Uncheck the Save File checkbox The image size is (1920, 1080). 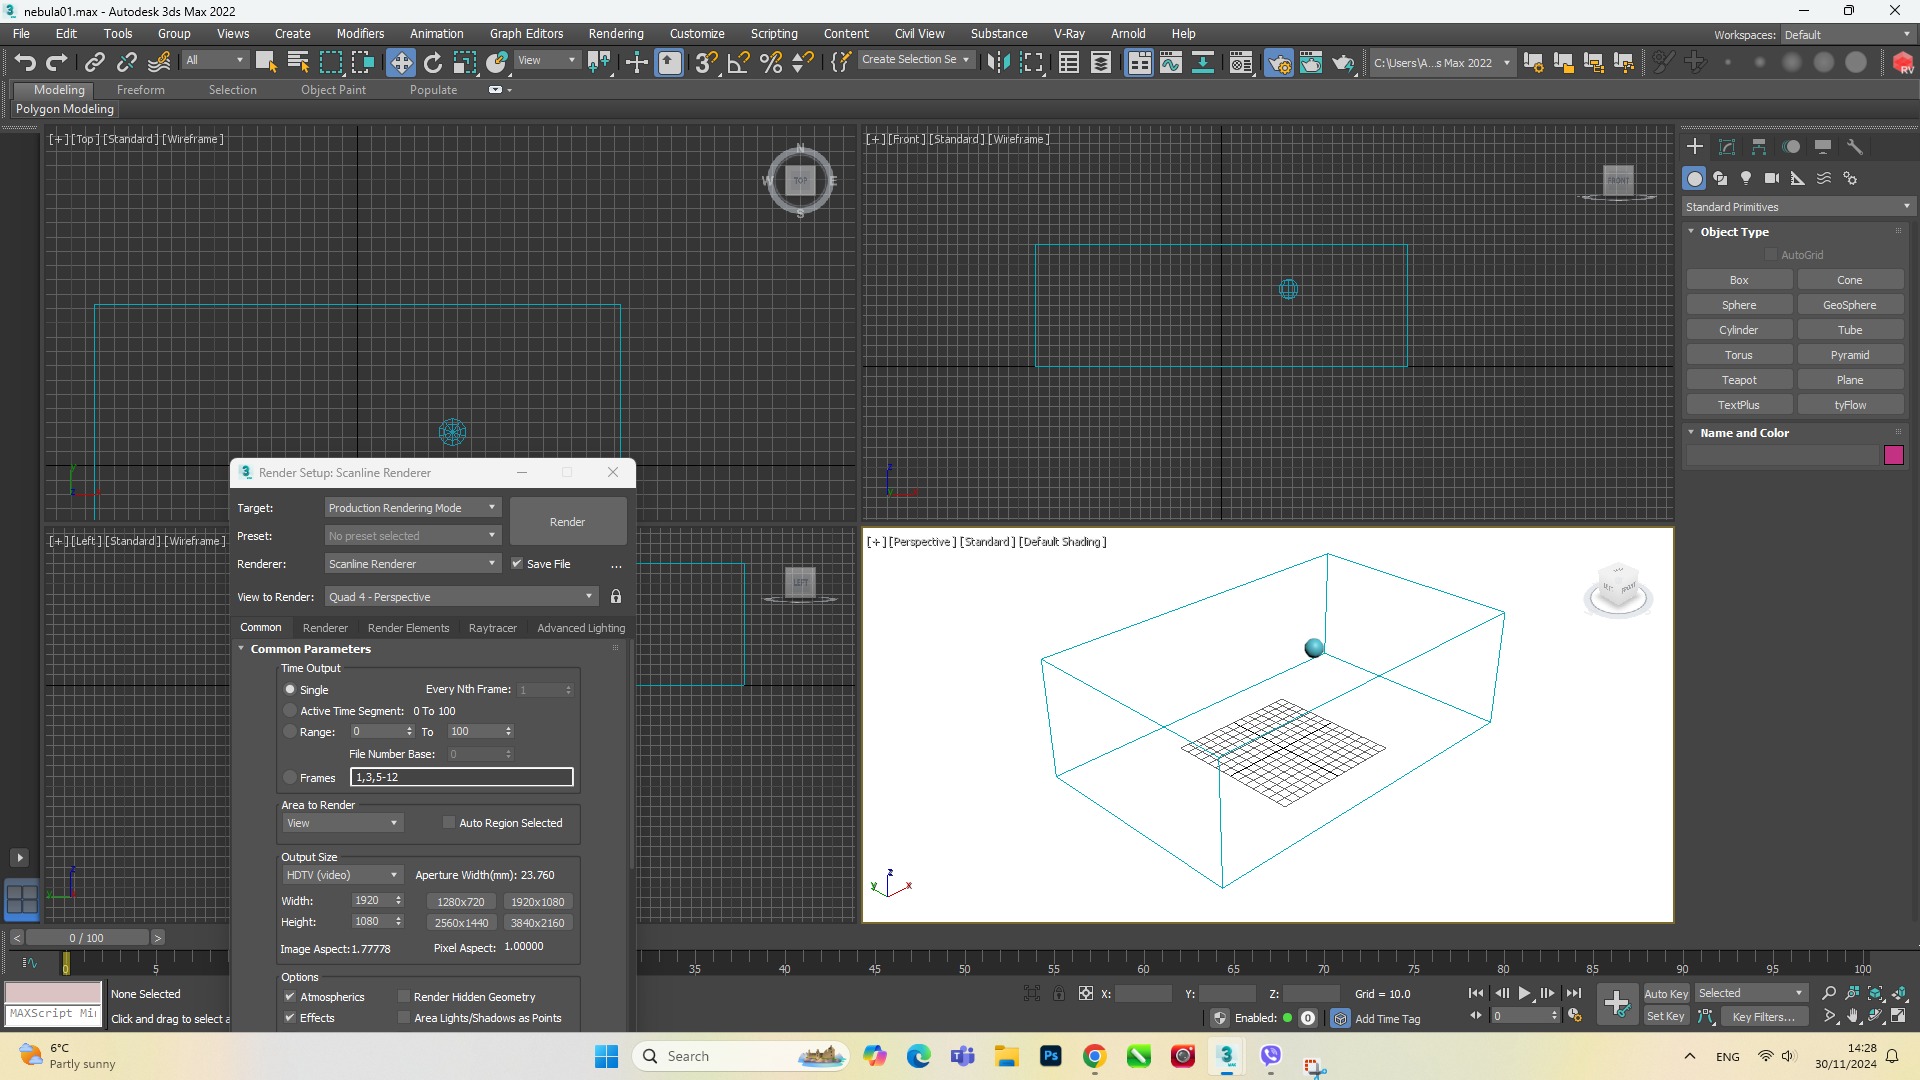[x=517, y=564]
